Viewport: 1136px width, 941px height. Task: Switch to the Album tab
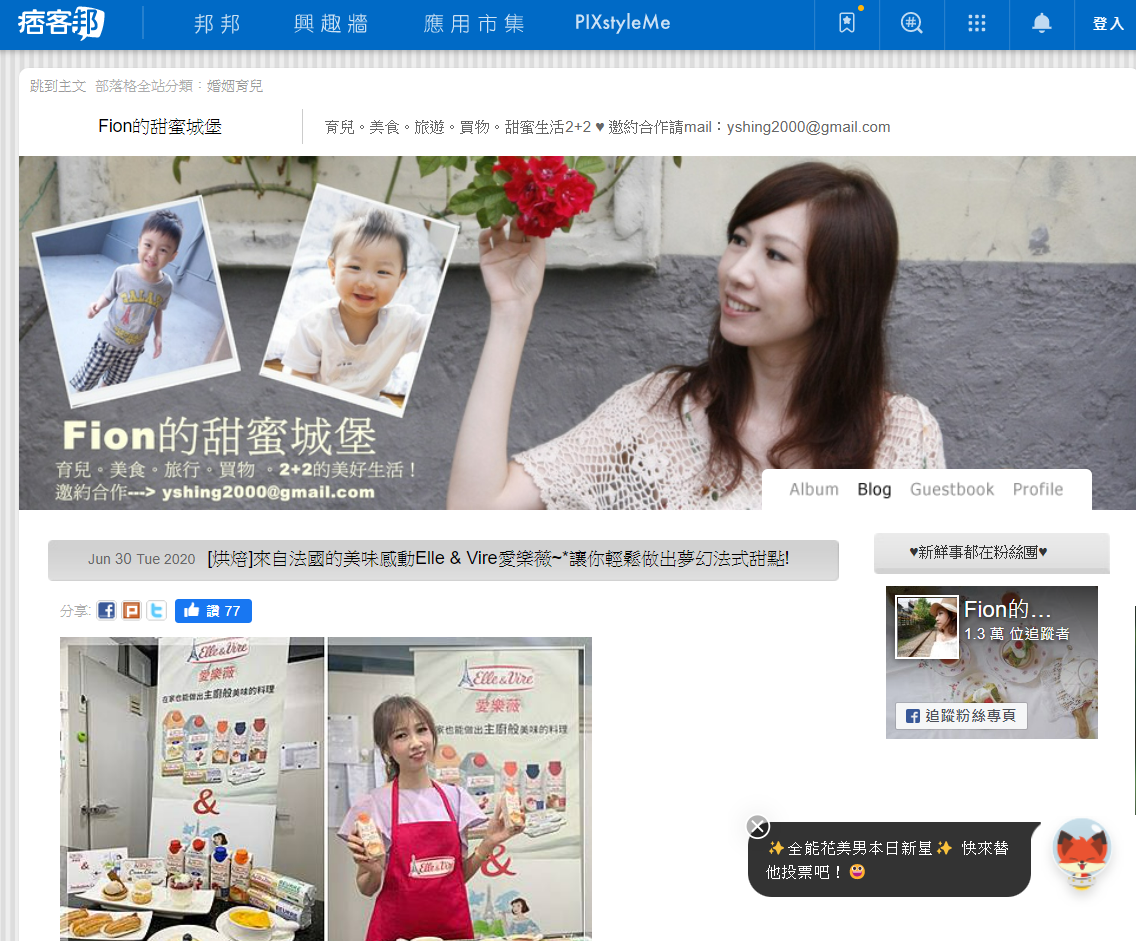(814, 489)
